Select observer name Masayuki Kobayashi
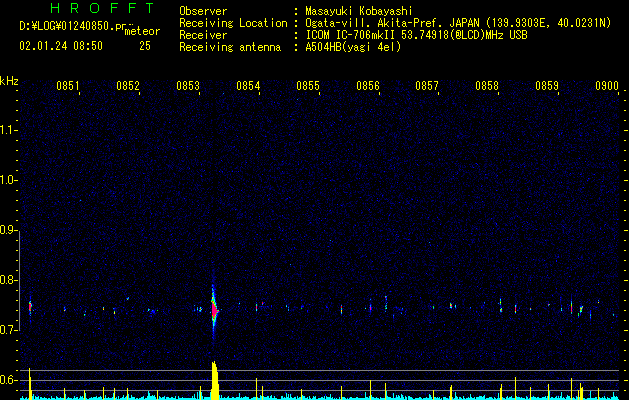629x400 pixels. pos(359,11)
